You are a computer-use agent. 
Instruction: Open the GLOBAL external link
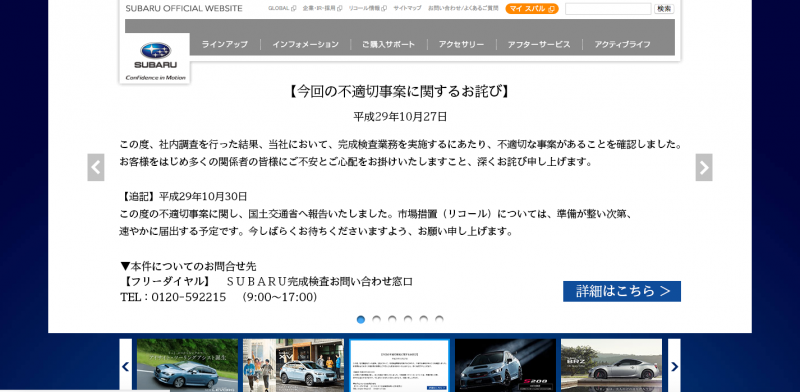[x=282, y=9]
